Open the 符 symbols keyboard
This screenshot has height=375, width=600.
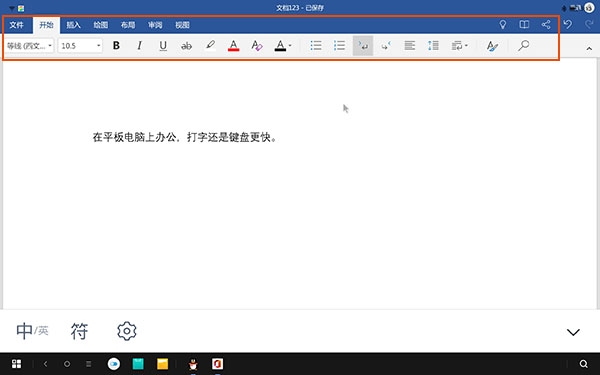pyautogui.click(x=79, y=331)
